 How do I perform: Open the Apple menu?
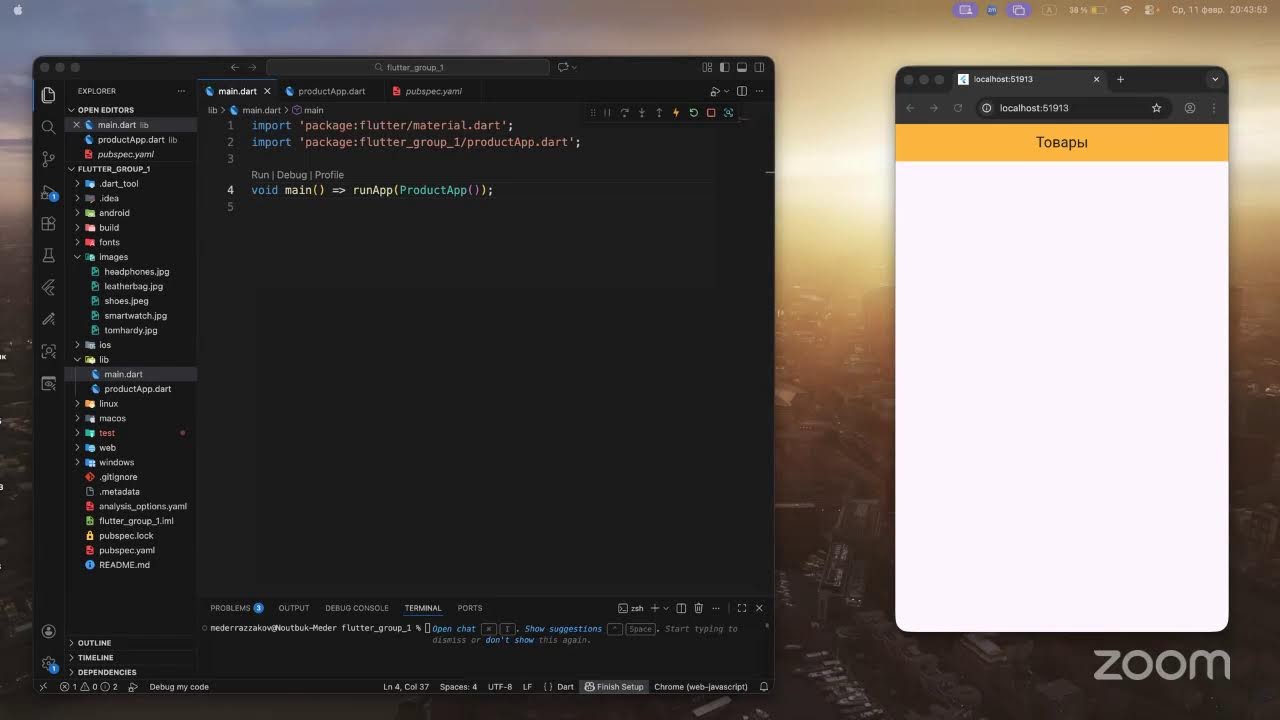click(x=17, y=9)
